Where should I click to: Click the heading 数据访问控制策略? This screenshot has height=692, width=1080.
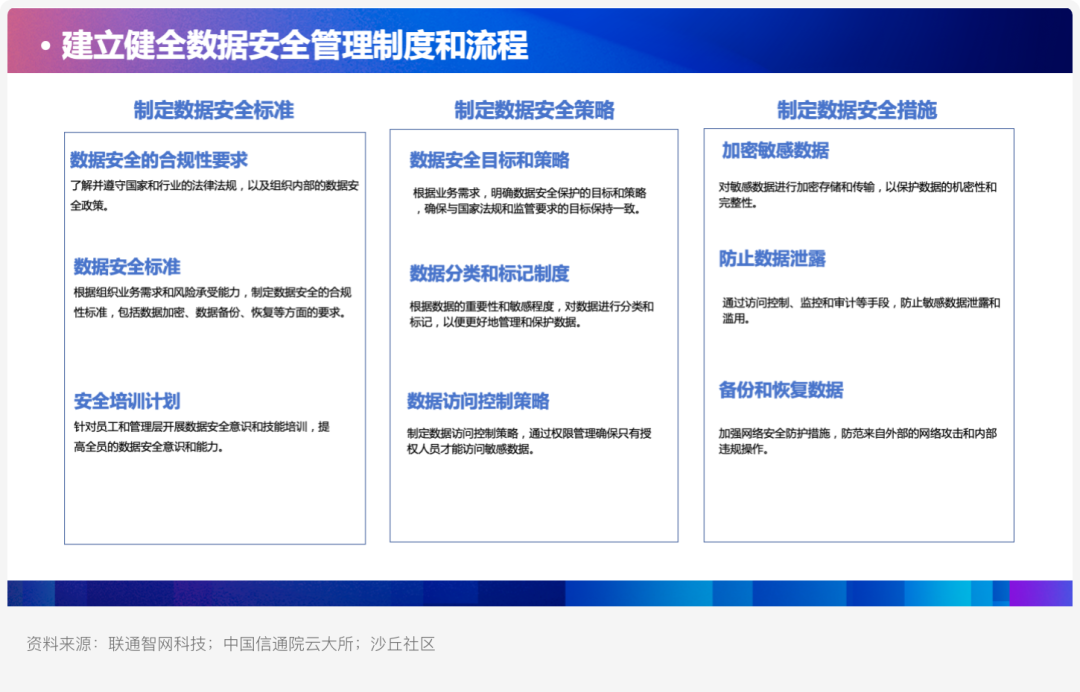(x=478, y=401)
